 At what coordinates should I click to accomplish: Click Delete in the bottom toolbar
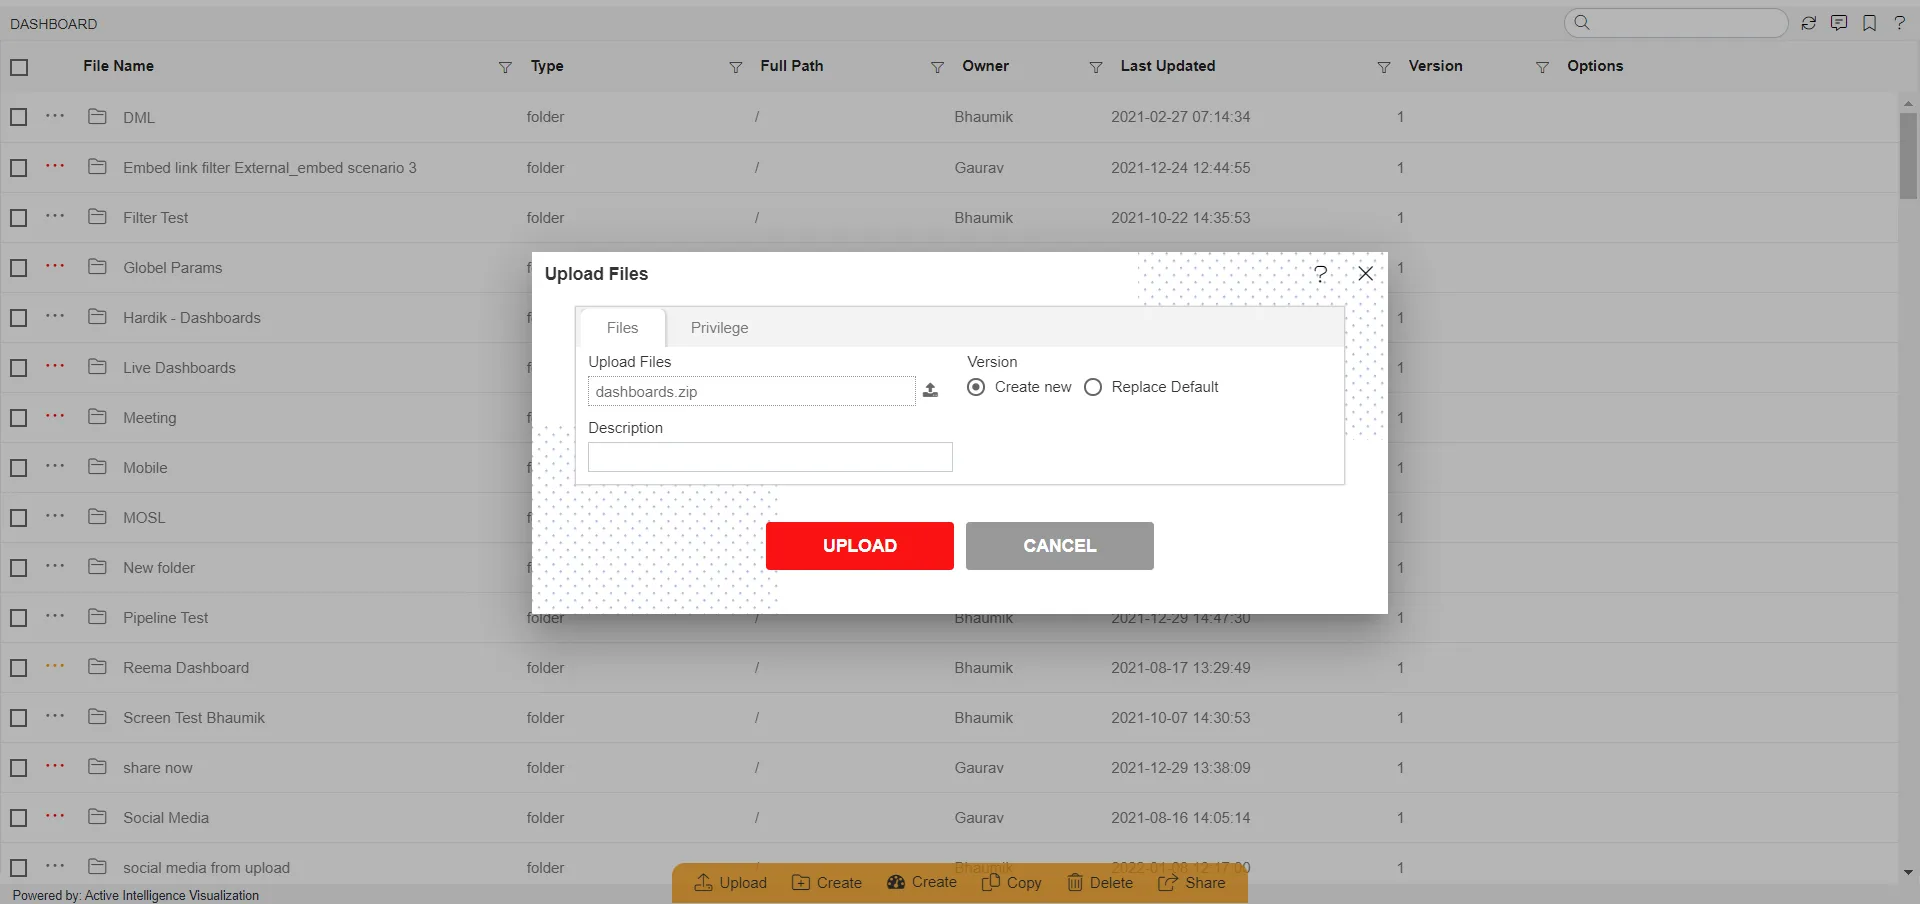1100,882
